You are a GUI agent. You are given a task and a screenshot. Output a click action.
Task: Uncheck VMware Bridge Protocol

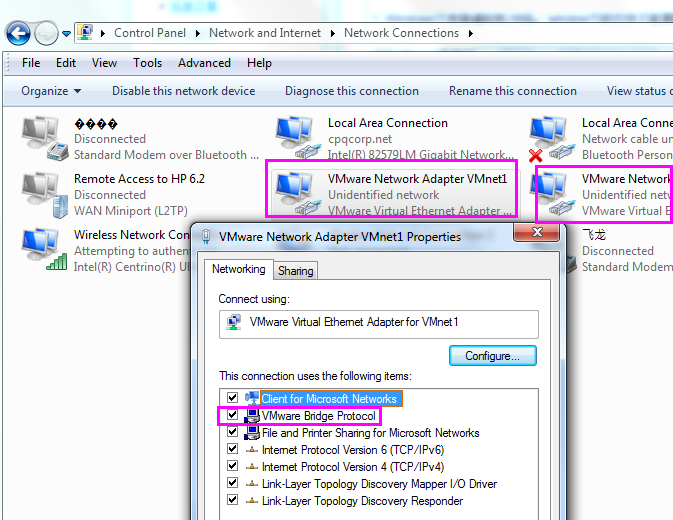click(x=232, y=415)
